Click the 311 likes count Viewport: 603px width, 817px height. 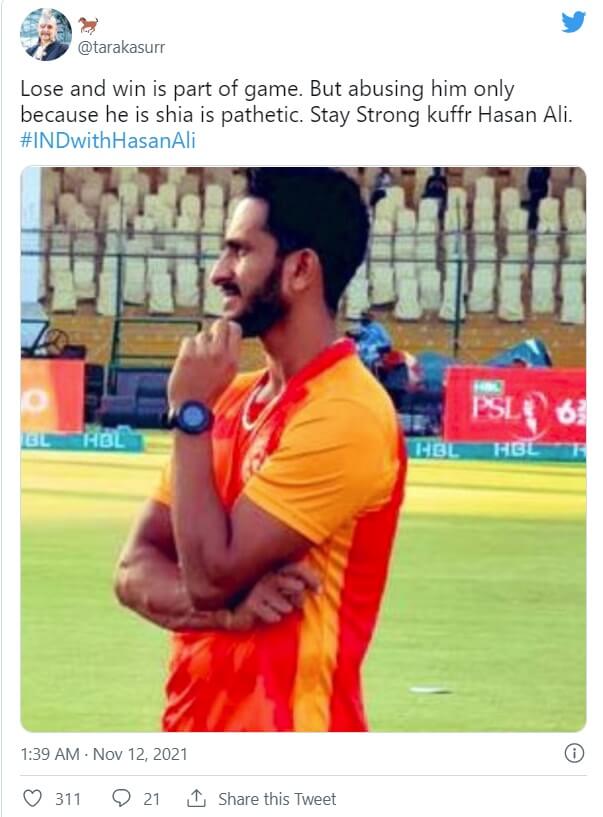(68, 799)
